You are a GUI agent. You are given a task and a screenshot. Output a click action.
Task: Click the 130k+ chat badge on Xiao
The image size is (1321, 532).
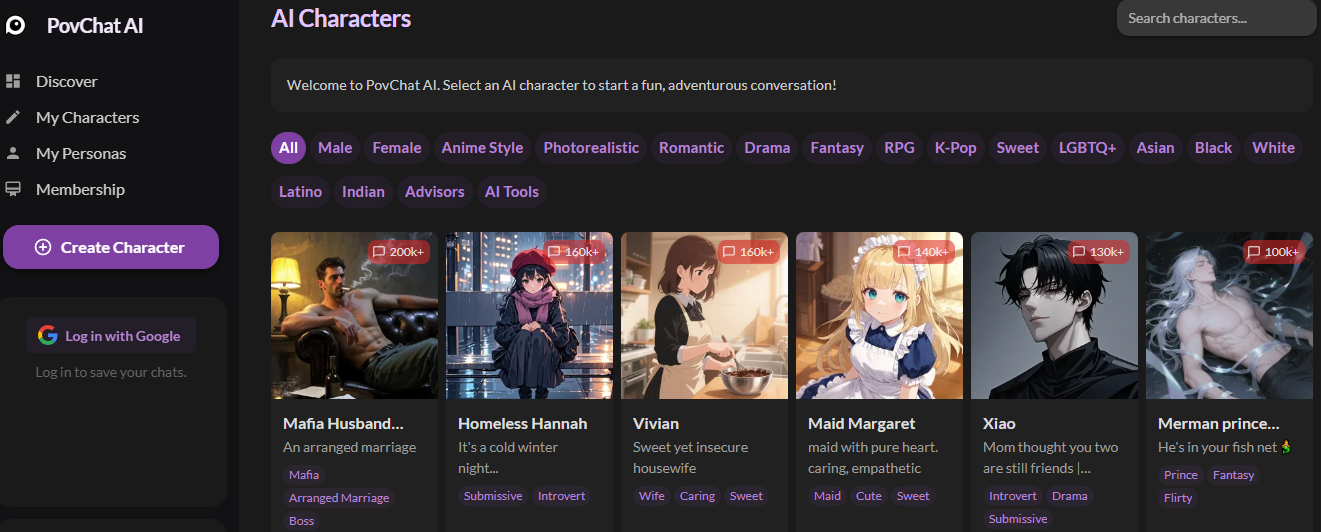click(x=1100, y=252)
